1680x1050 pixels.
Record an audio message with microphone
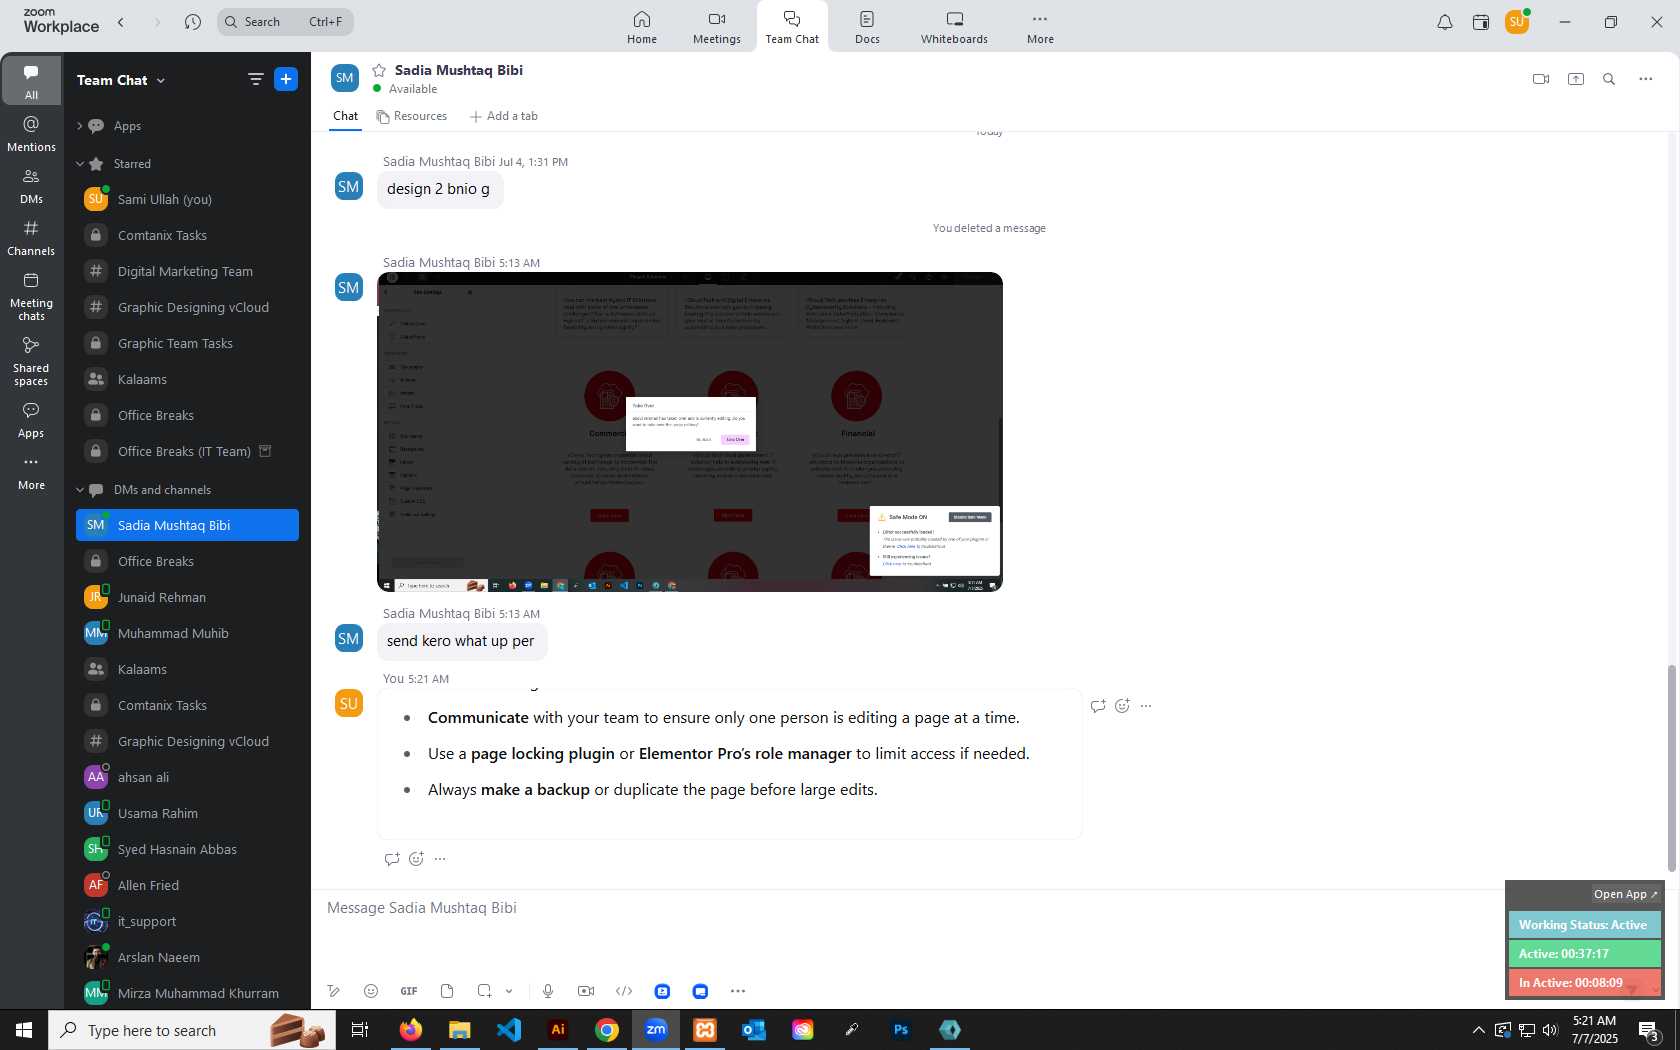click(x=548, y=991)
